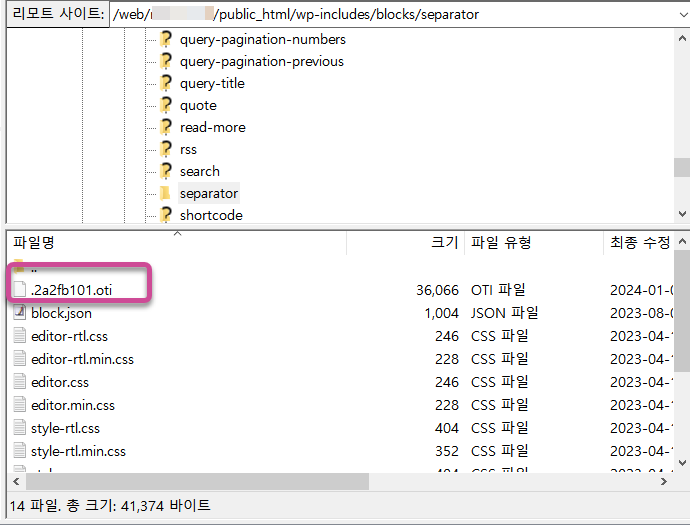
Task: Select the quote tree folder
Action: coord(198,106)
